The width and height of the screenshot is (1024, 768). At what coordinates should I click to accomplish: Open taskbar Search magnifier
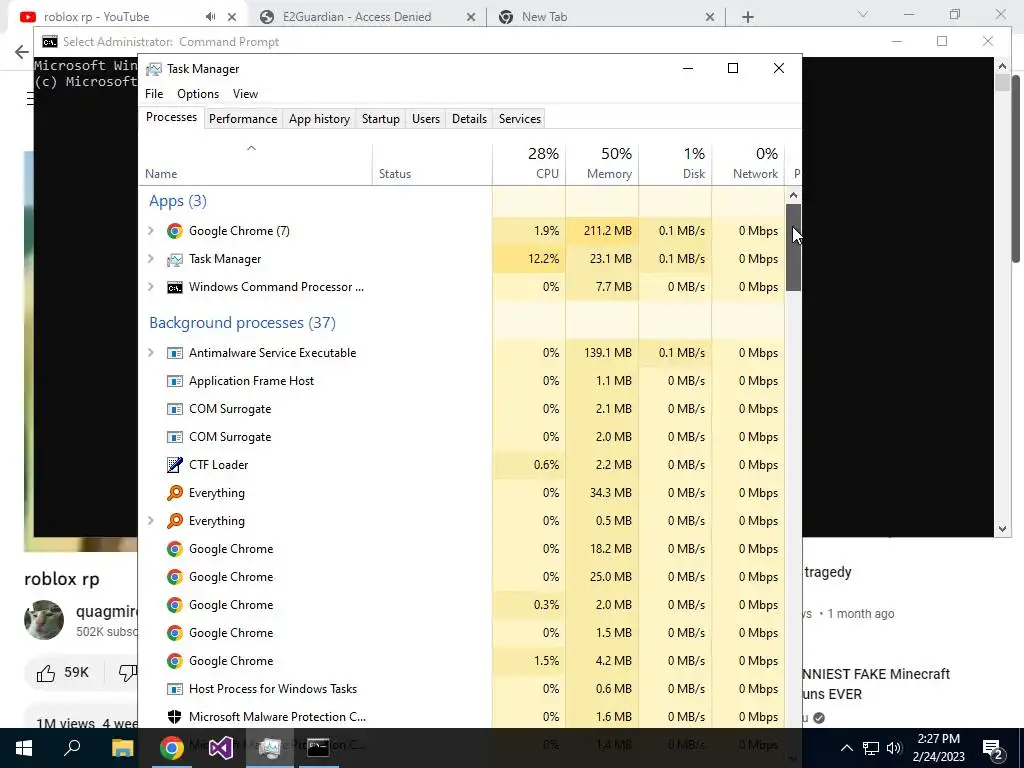72,748
